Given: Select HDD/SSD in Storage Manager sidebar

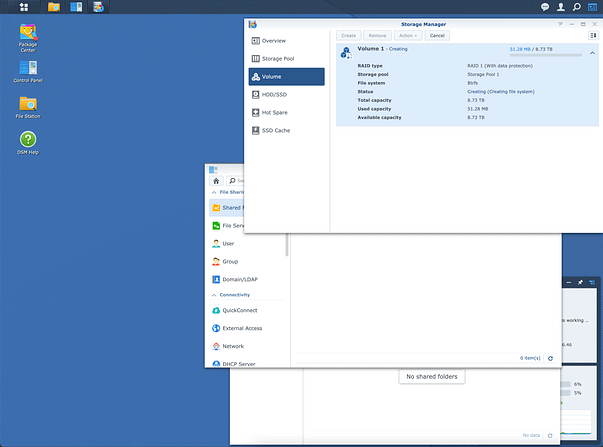Looking at the screenshot, I should click(276, 94).
